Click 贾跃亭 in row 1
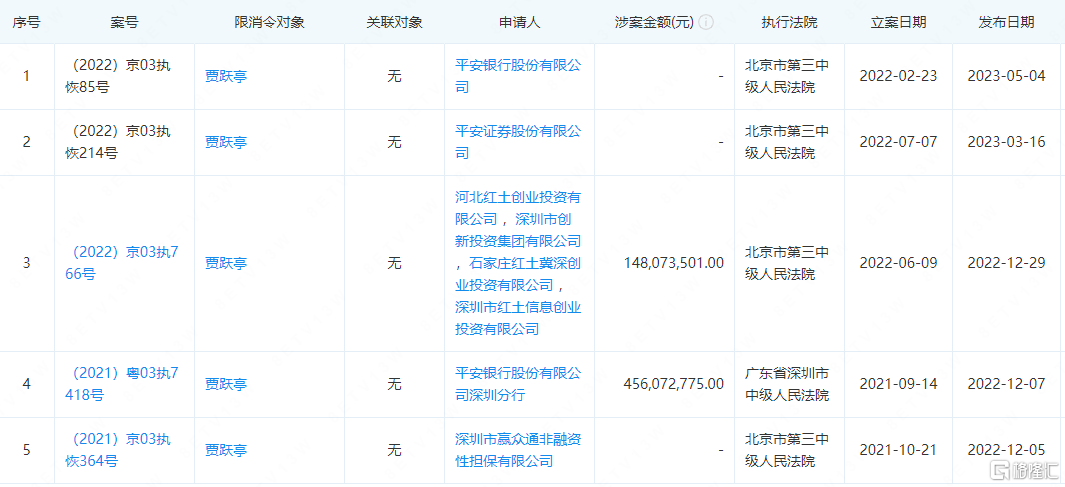1065x487 pixels. tap(226, 76)
